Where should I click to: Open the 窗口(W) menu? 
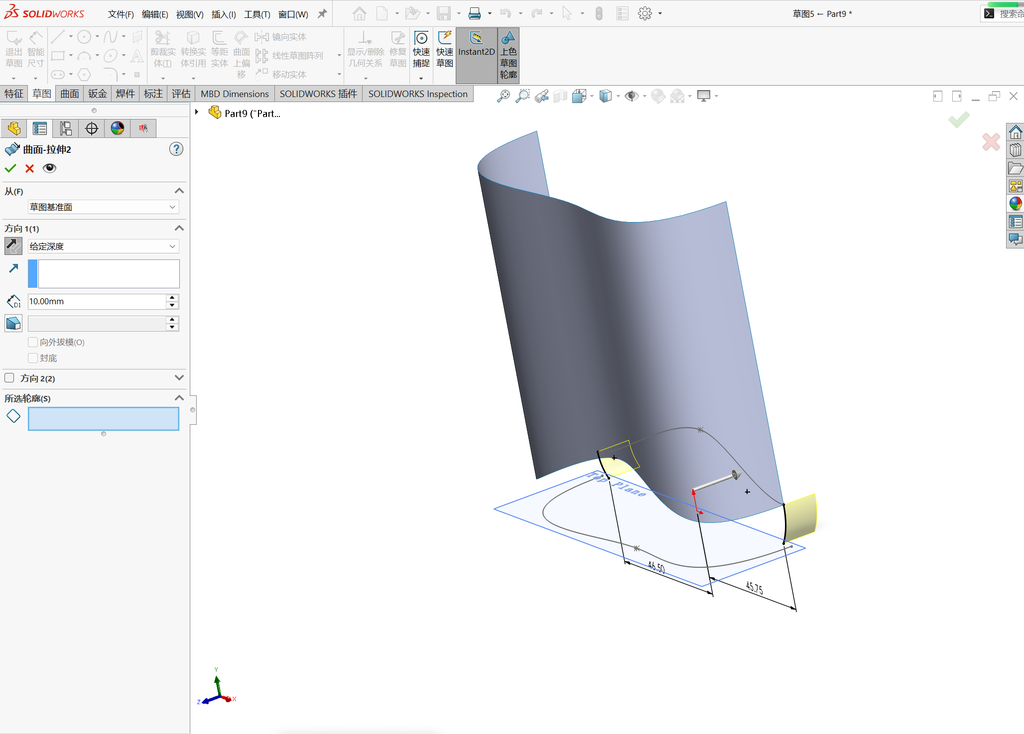tap(293, 14)
